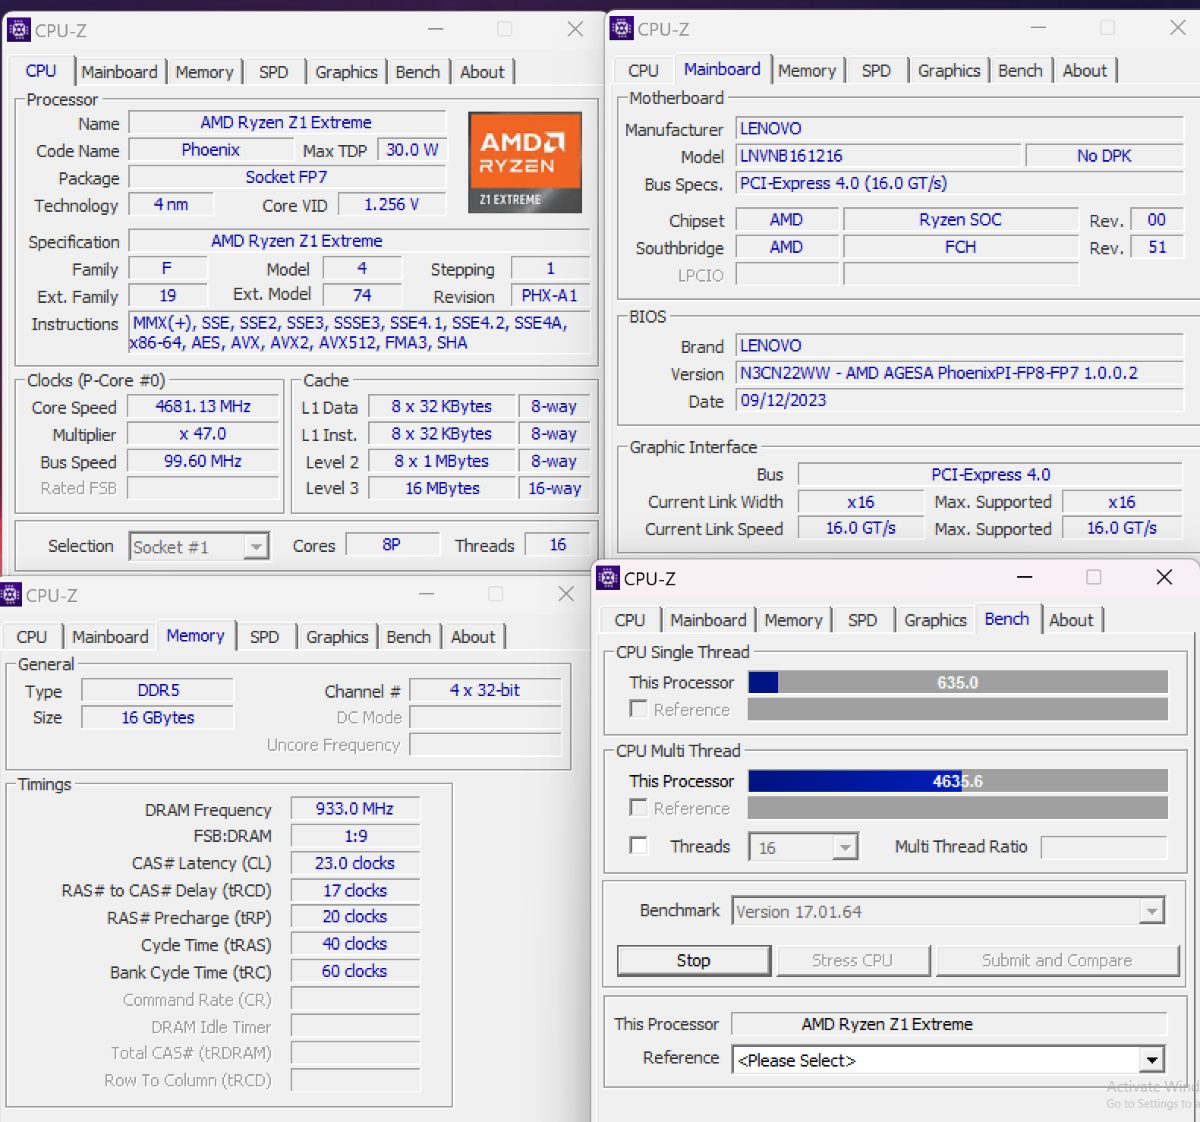1200x1122 pixels.
Task: Click the CPU-Z icon in the Bench window title bar
Action: click(x=608, y=578)
